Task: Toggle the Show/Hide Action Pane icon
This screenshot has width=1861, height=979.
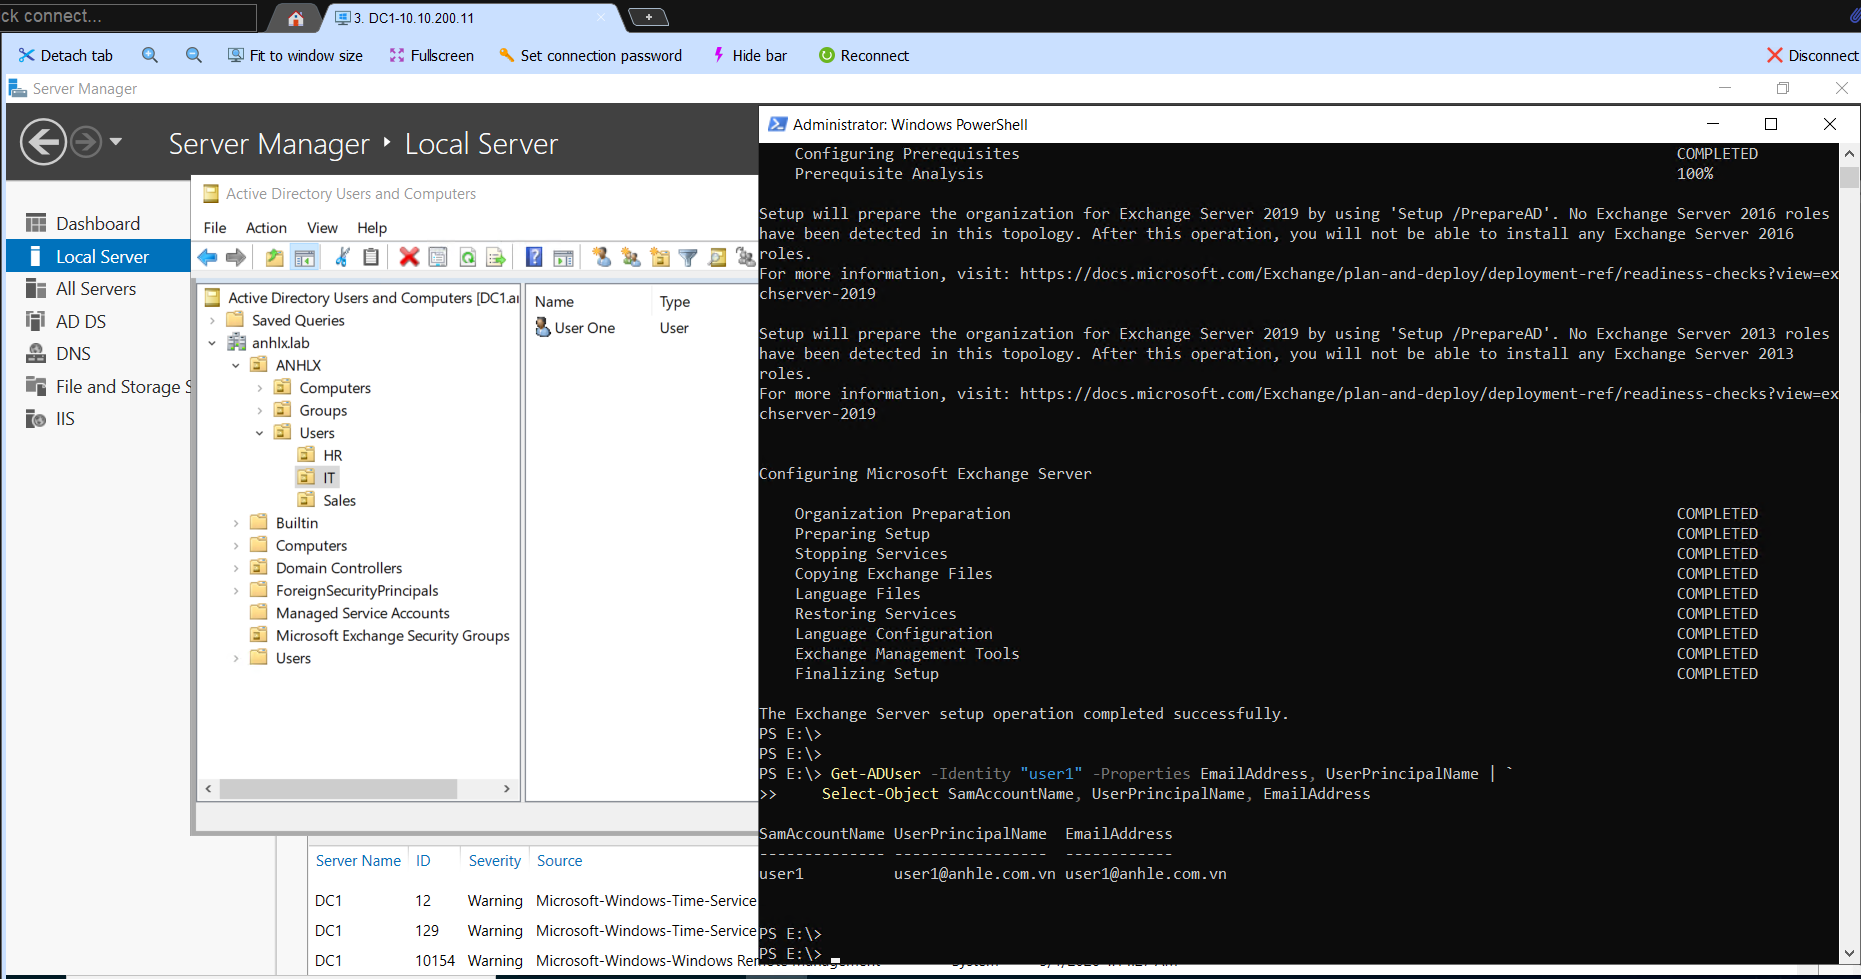Action: pos(563,258)
